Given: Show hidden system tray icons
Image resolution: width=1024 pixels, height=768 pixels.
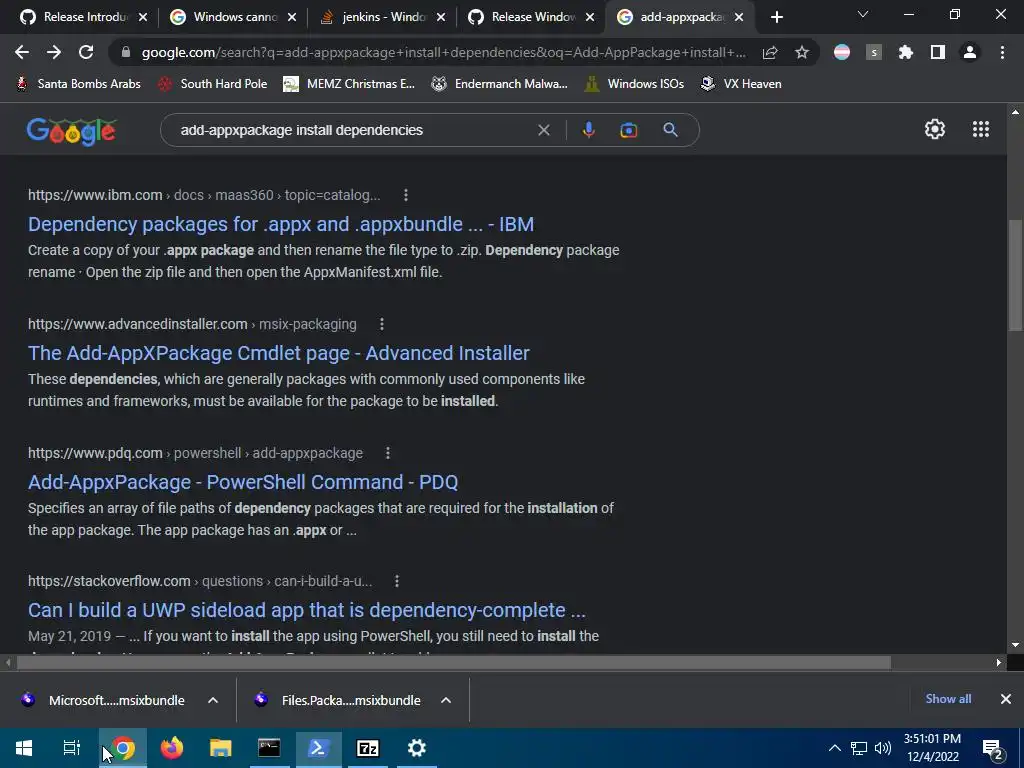Looking at the screenshot, I should (x=835, y=748).
